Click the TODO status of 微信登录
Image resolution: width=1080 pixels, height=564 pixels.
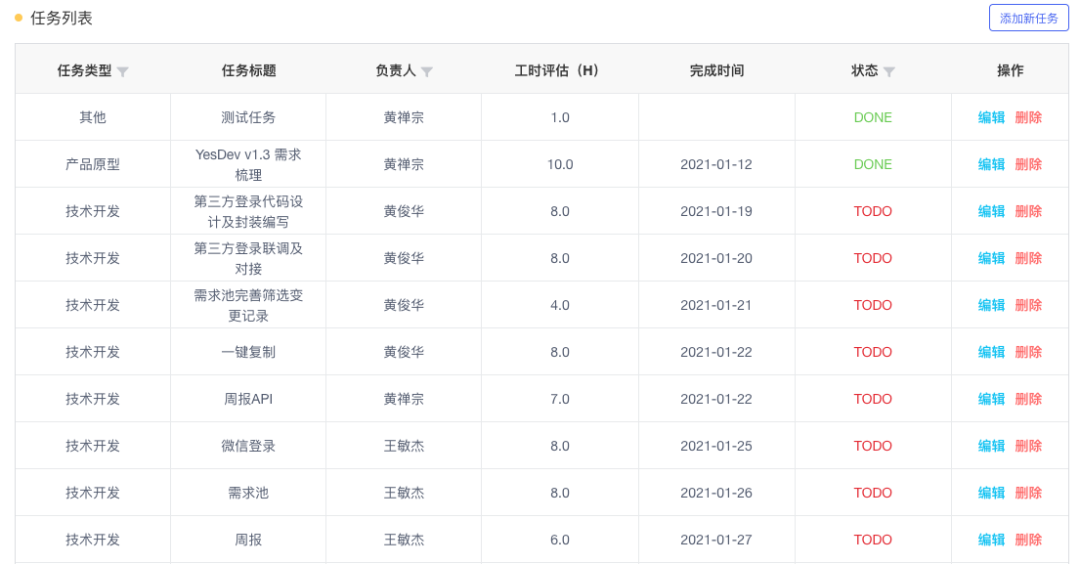(873, 446)
